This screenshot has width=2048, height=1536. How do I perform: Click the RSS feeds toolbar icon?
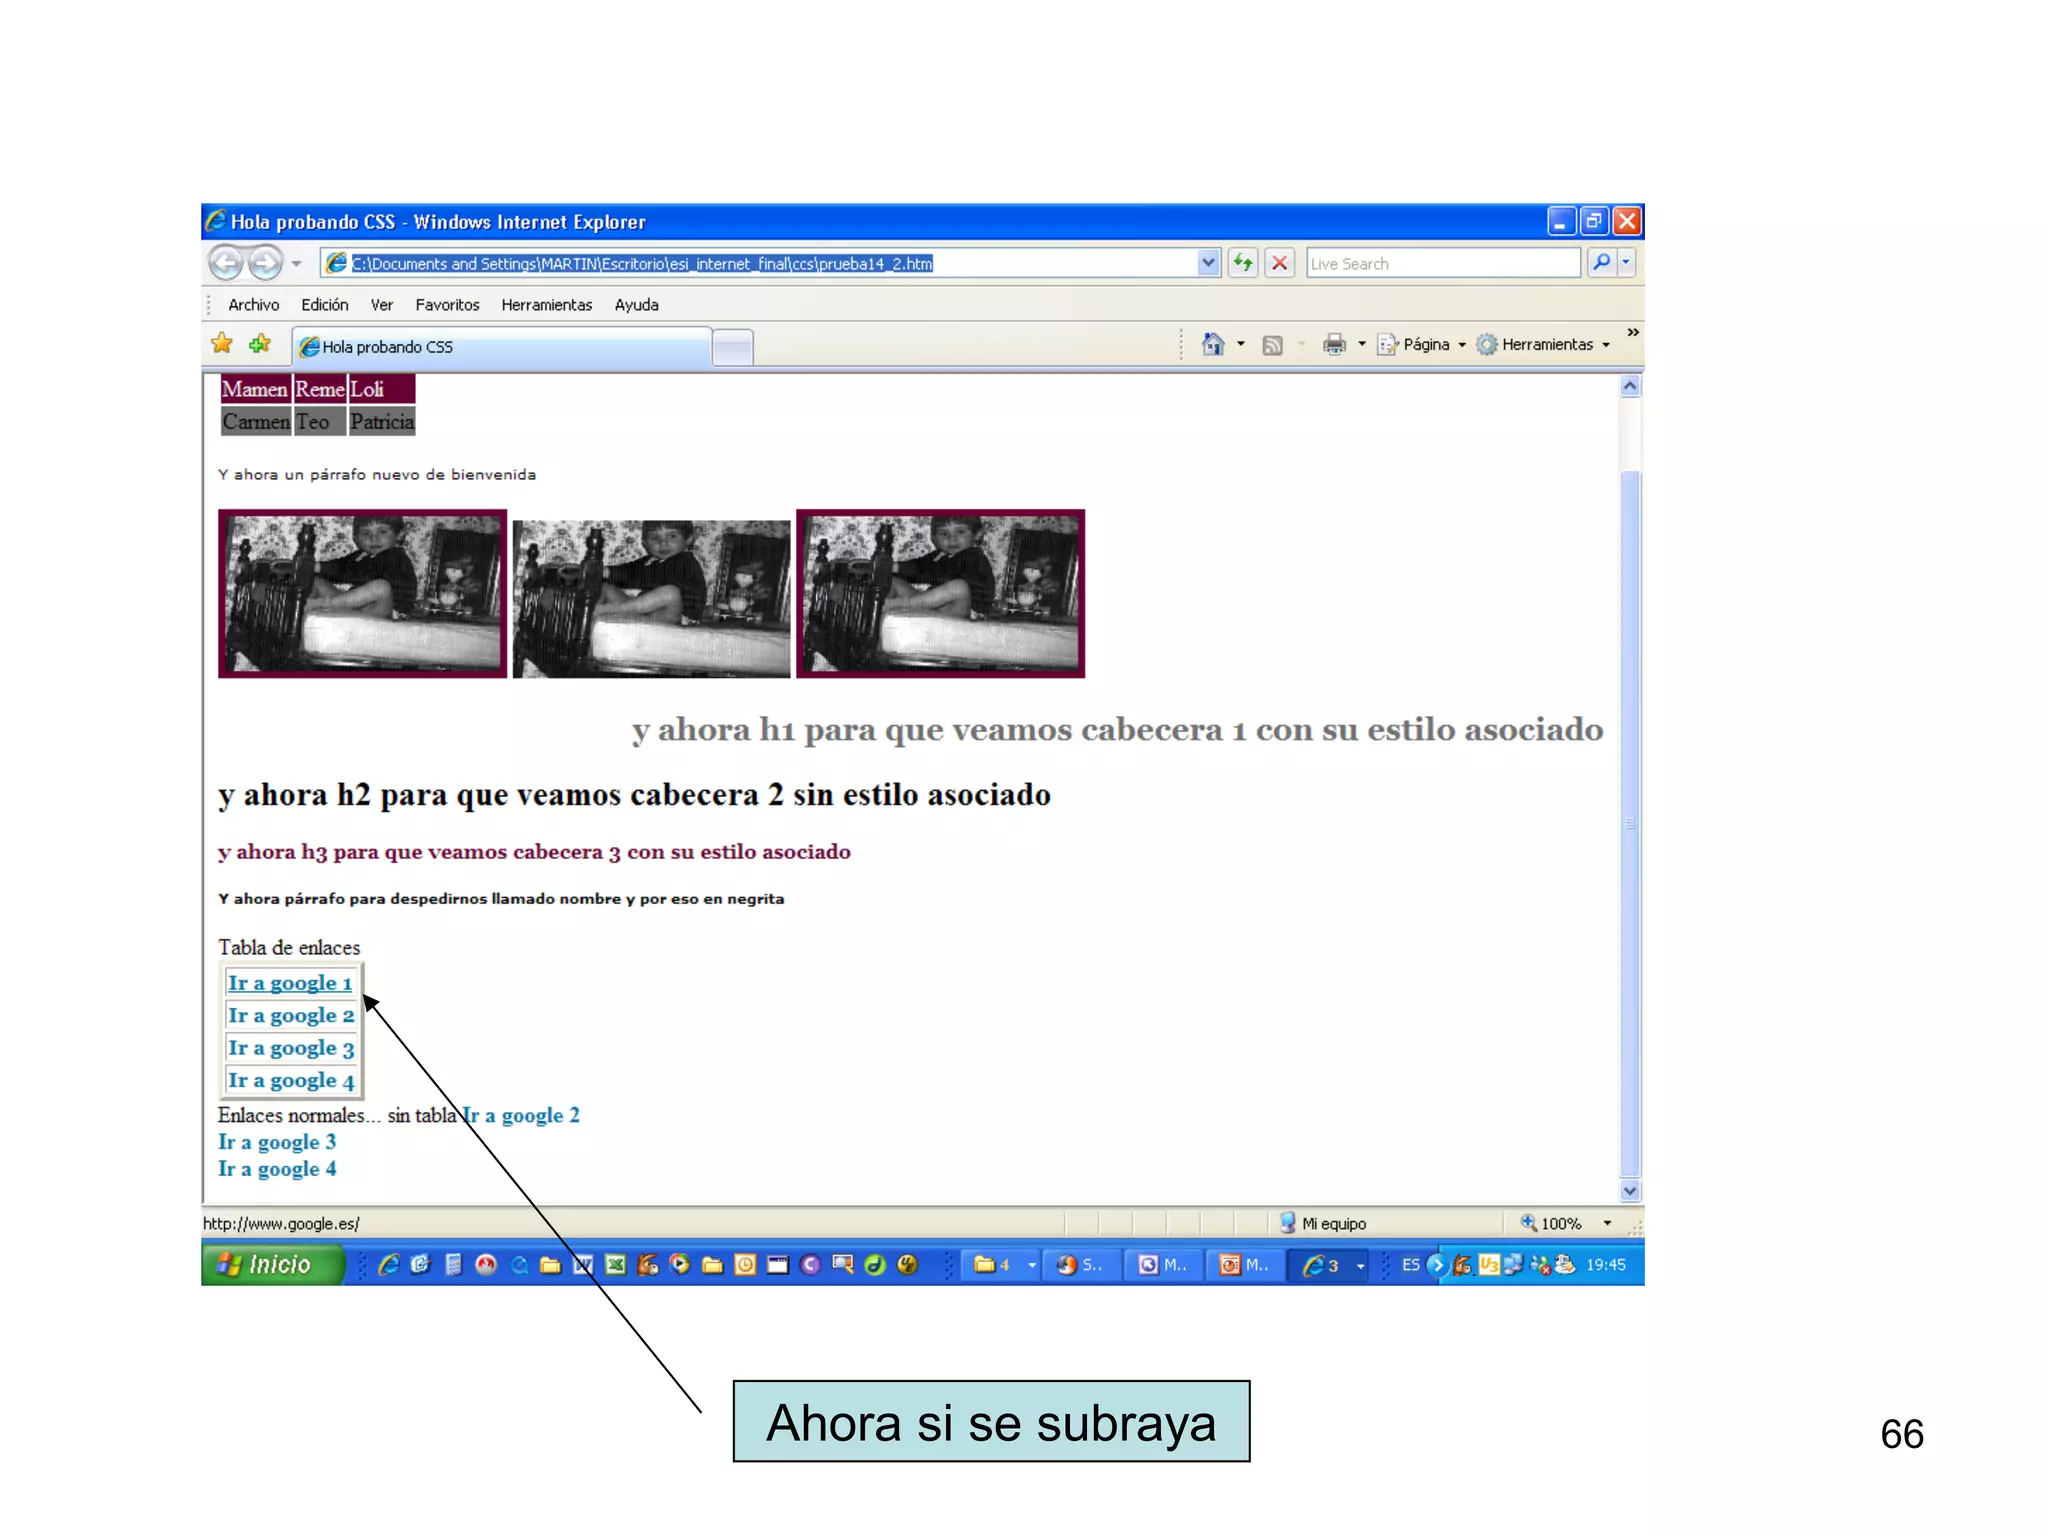[x=1272, y=345]
